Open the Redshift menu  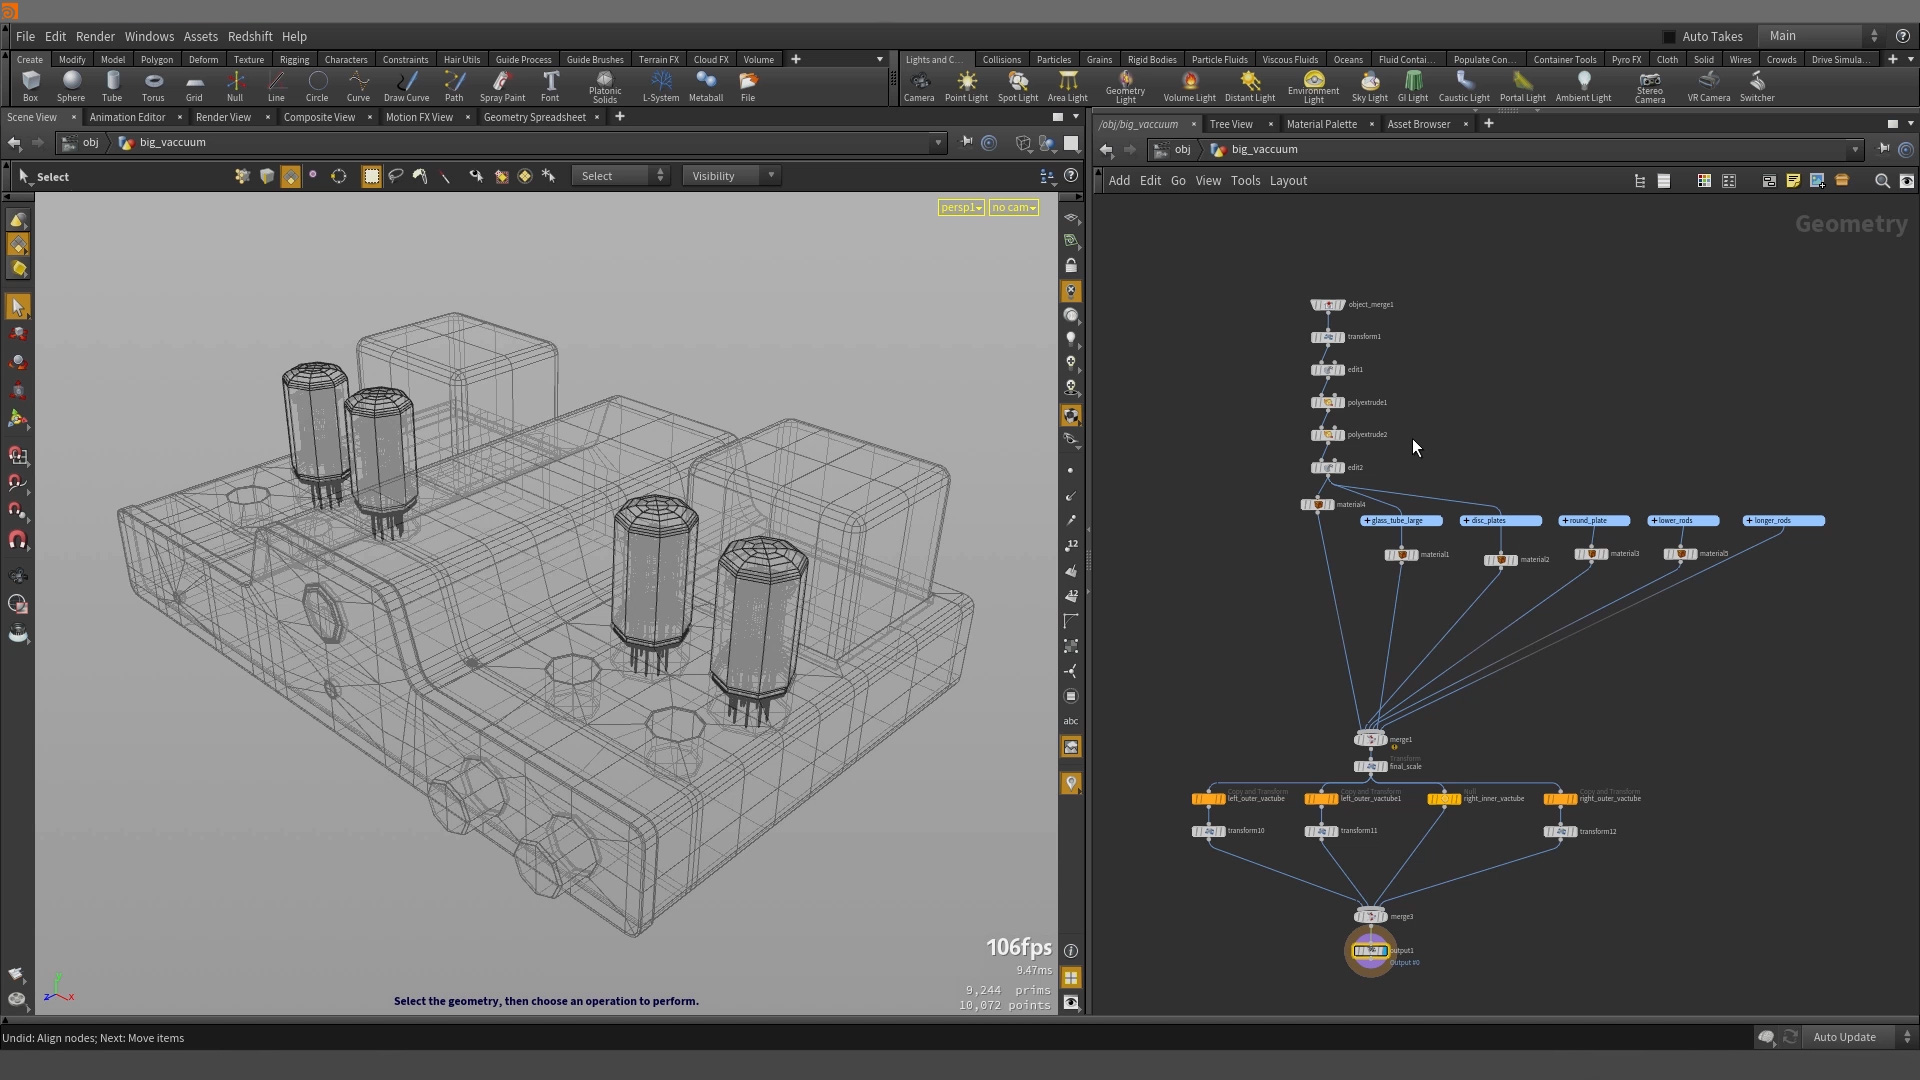pyautogui.click(x=250, y=36)
